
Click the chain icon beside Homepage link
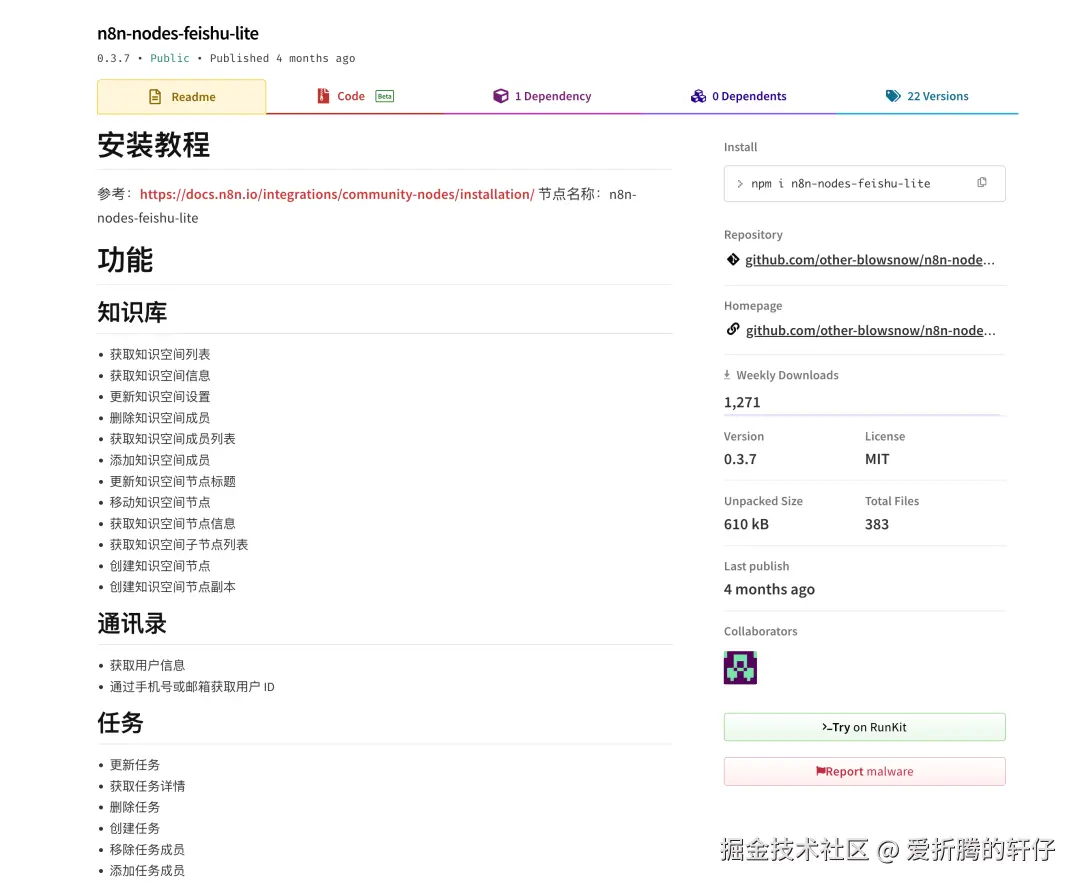[733, 329]
